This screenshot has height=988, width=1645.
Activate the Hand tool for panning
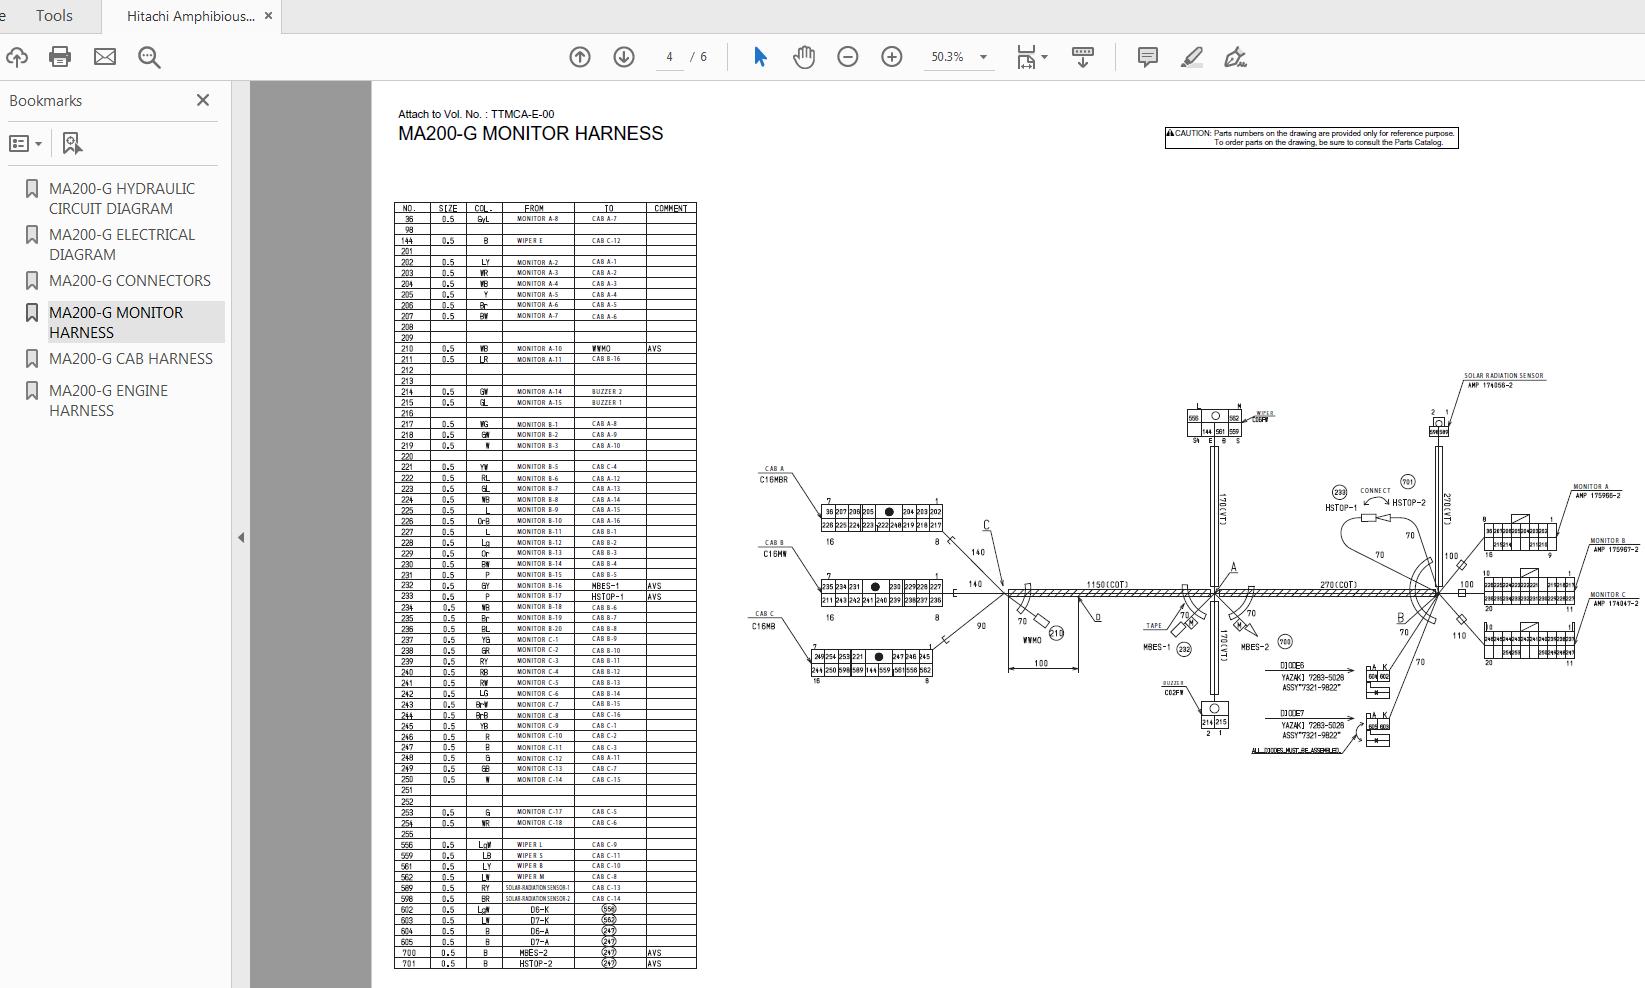point(802,57)
